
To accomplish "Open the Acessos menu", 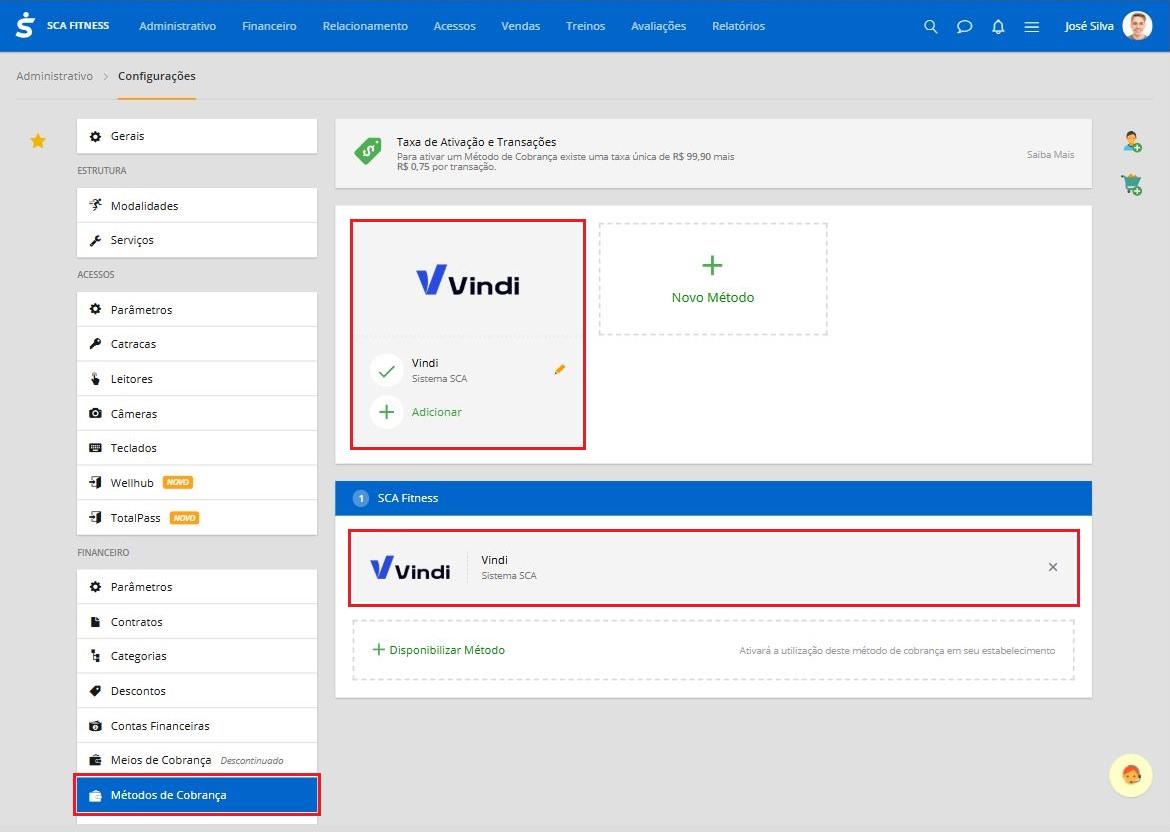I will (x=454, y=26).
